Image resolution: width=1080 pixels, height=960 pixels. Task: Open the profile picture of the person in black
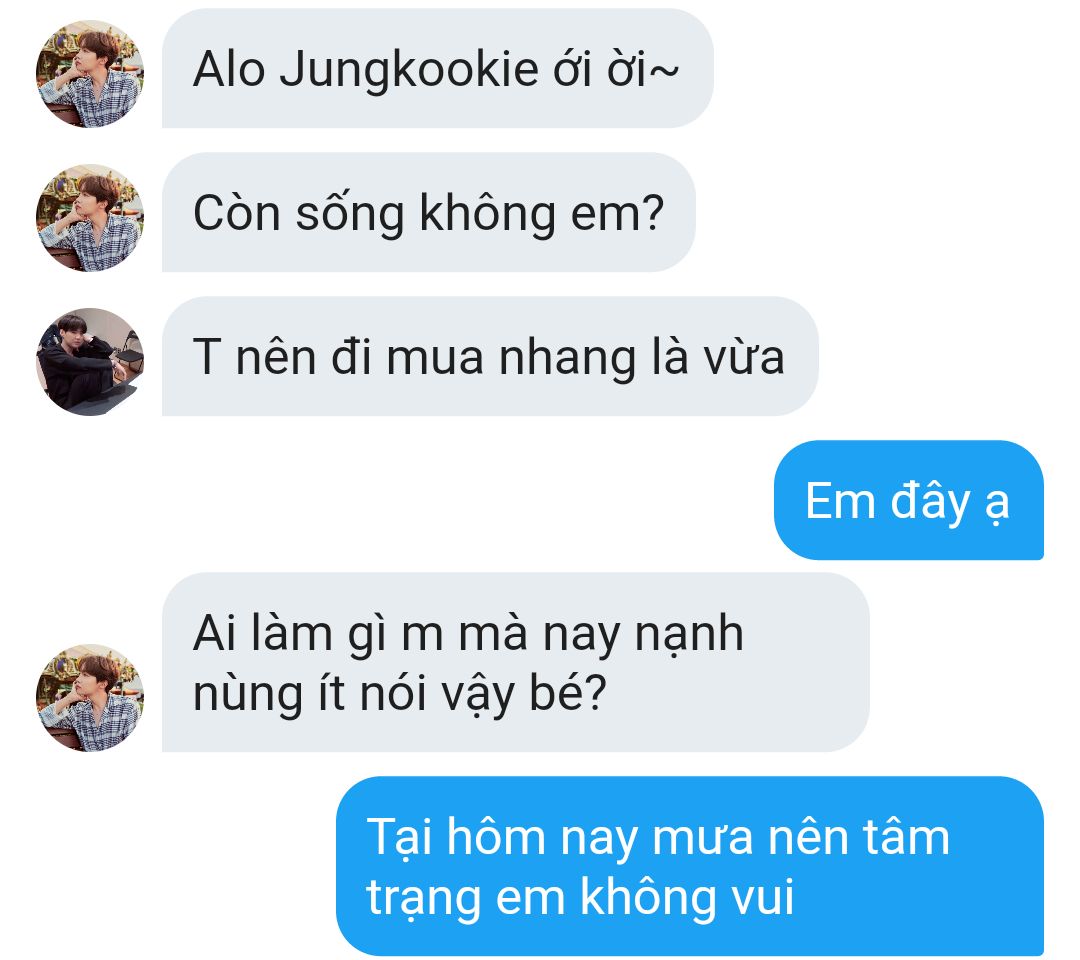click(x=90, y=362)
